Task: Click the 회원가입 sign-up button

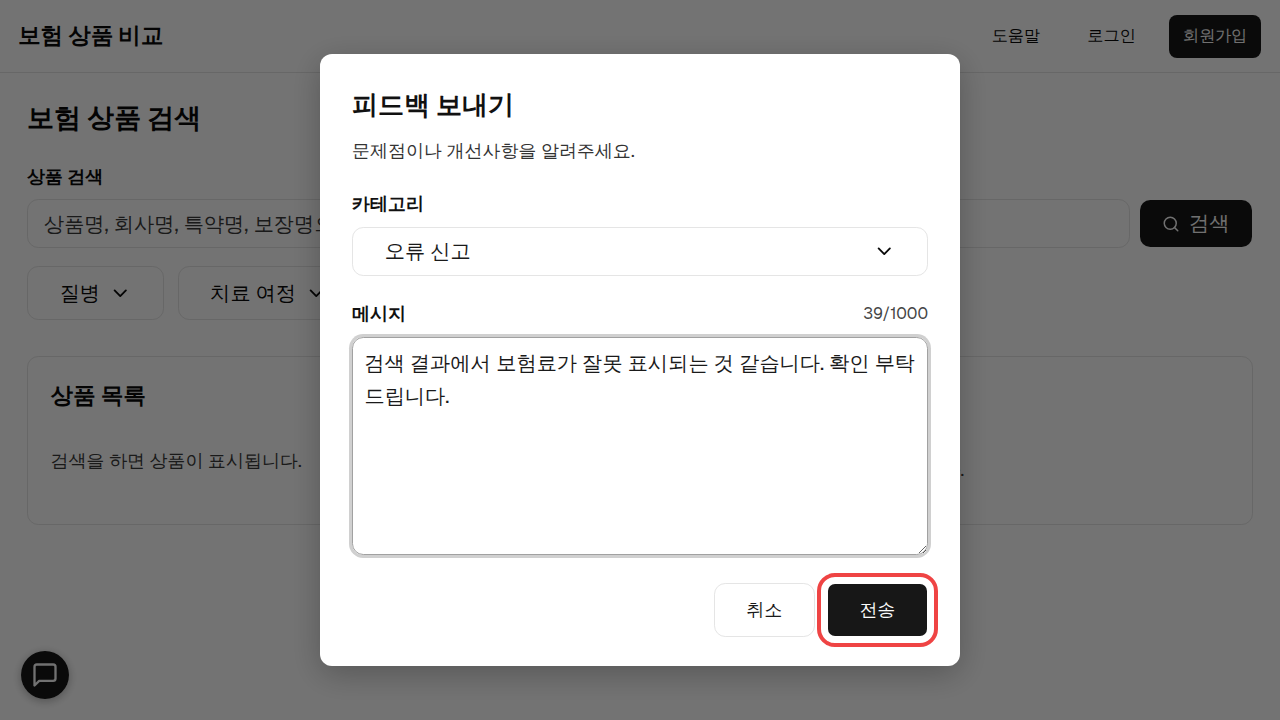Action: coord(1215,36)
